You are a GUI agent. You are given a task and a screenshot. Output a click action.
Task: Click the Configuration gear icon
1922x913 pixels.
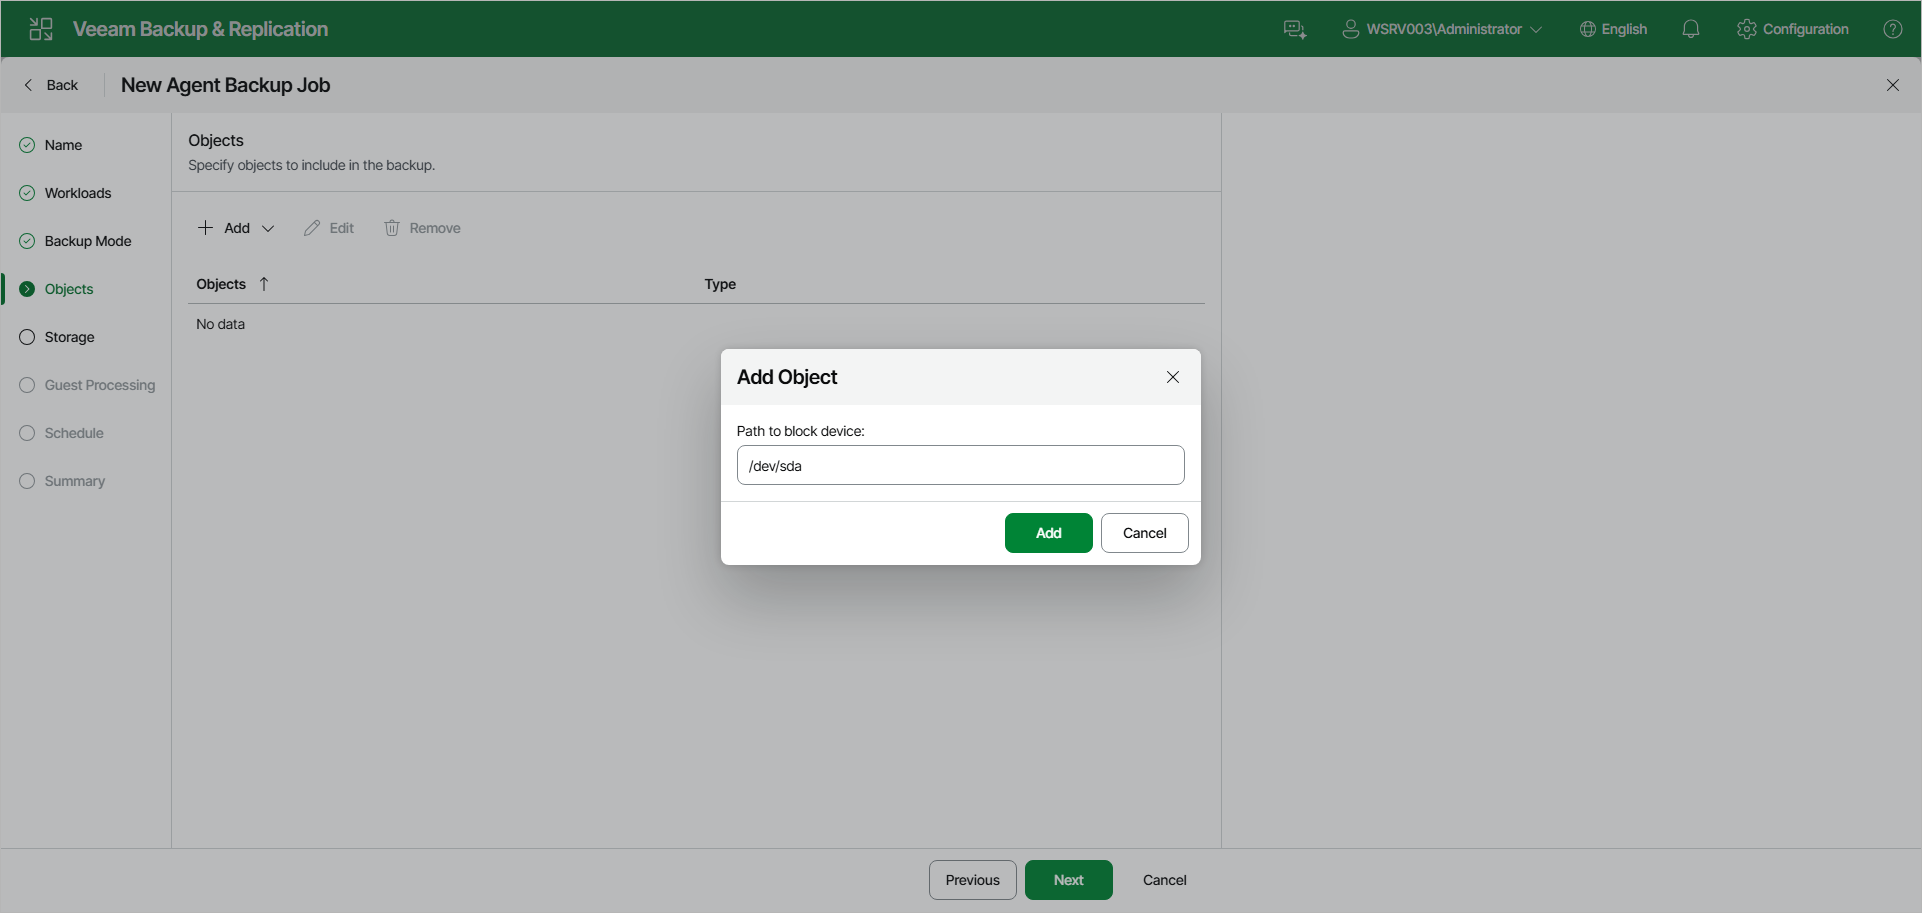click(1747, 29)
